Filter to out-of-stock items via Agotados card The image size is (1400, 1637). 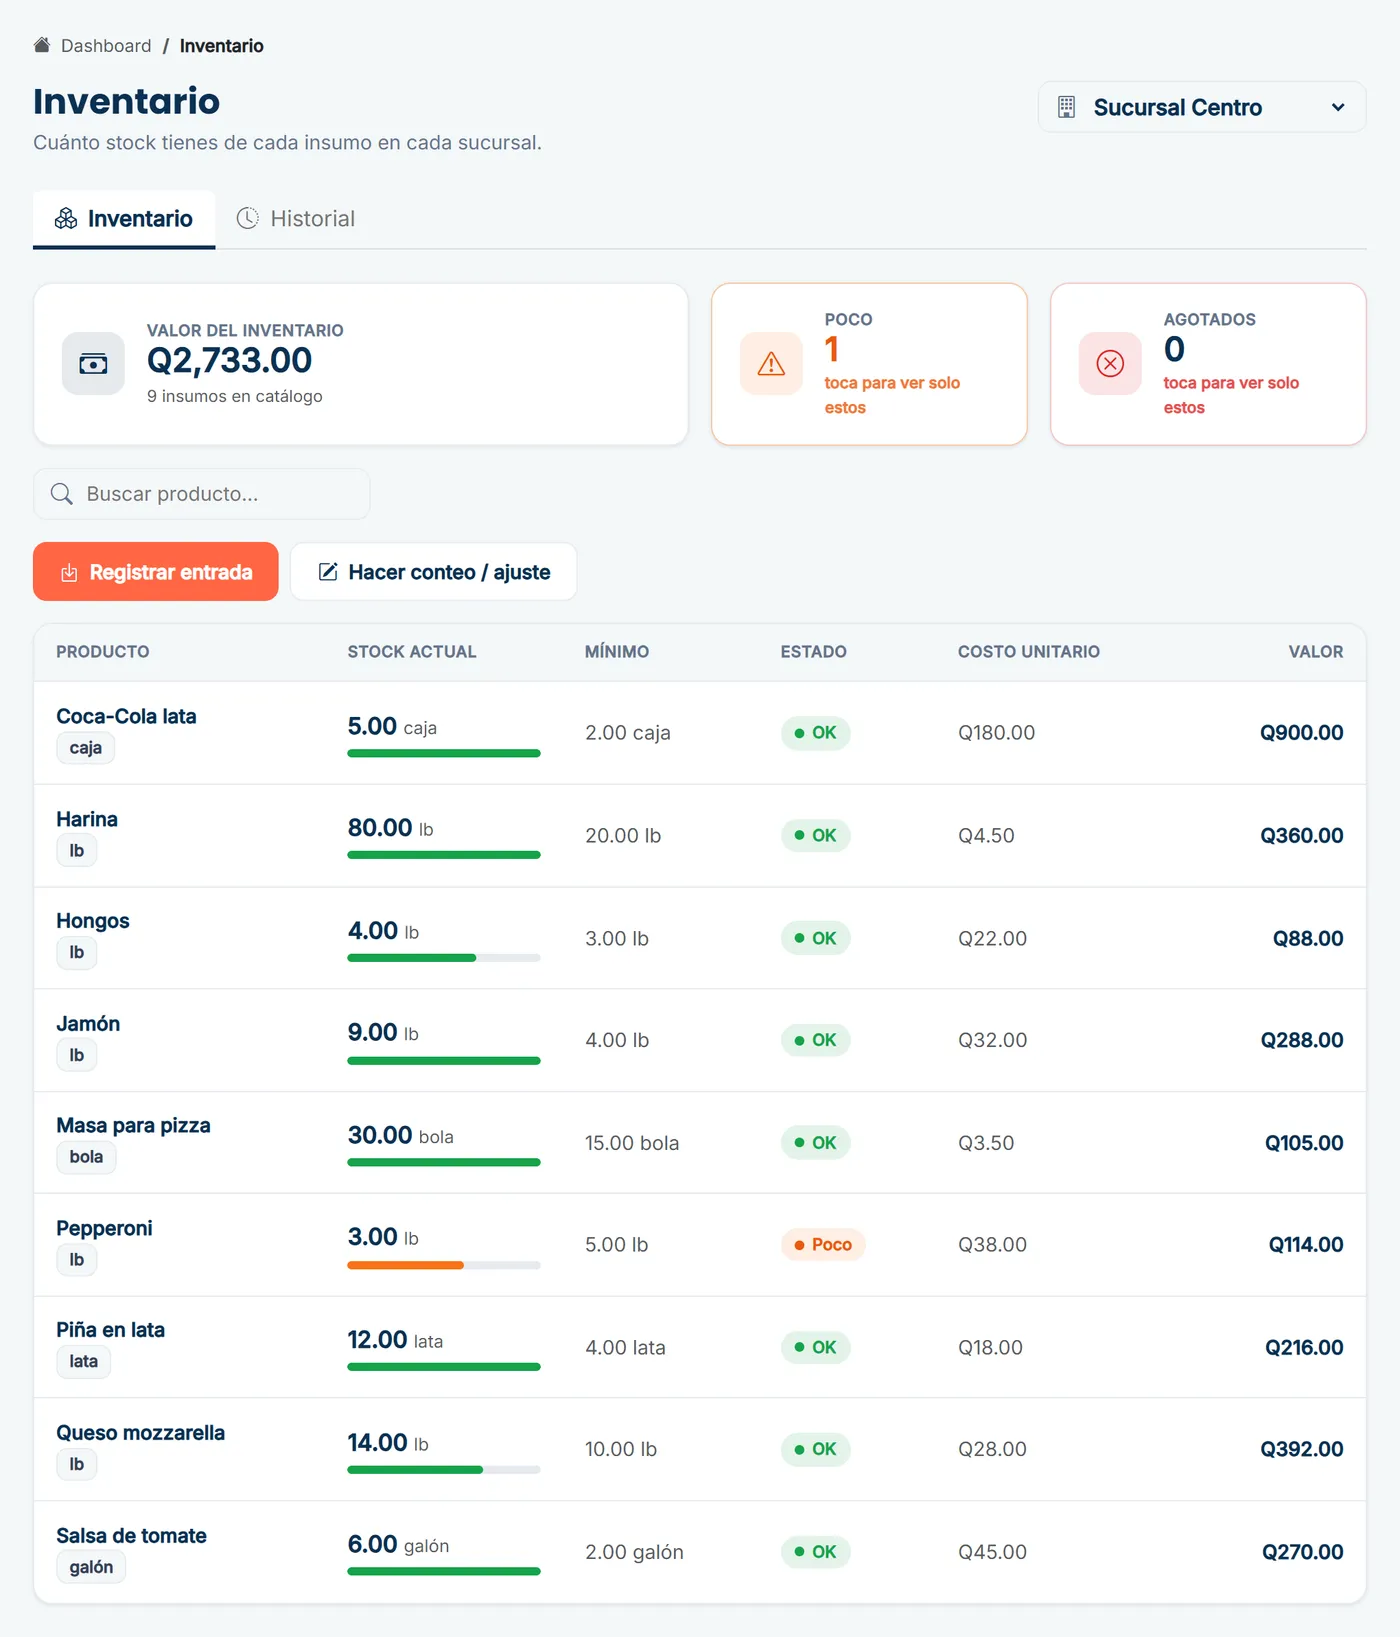tap(1208, 364)
